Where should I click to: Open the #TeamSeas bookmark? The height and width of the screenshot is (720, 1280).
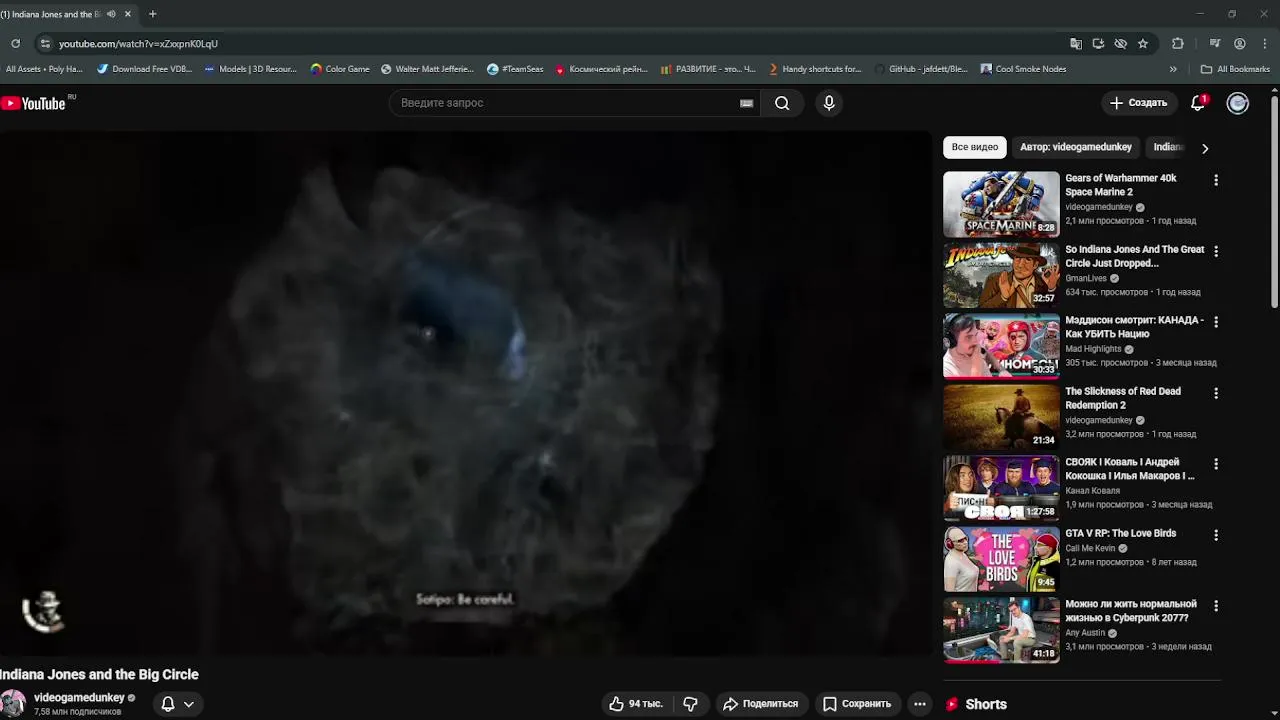point(515,69)
